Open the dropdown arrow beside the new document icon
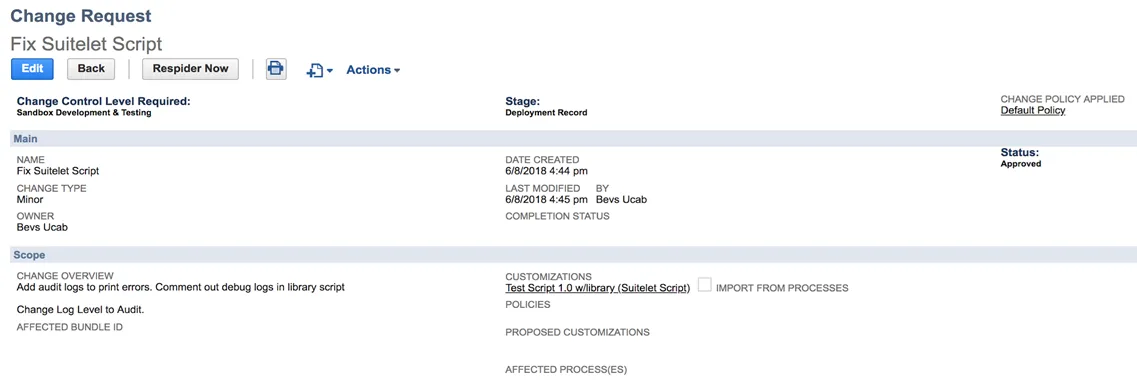The image size is (1137, 383). [x=330, y=71]
